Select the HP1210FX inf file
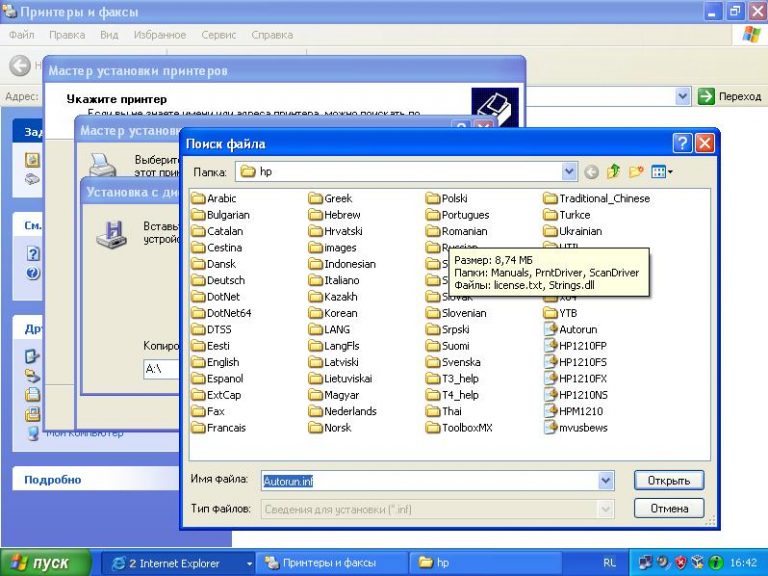Image resolution: width=768 pixels, height=576 pixels. (x=576, y=379)
